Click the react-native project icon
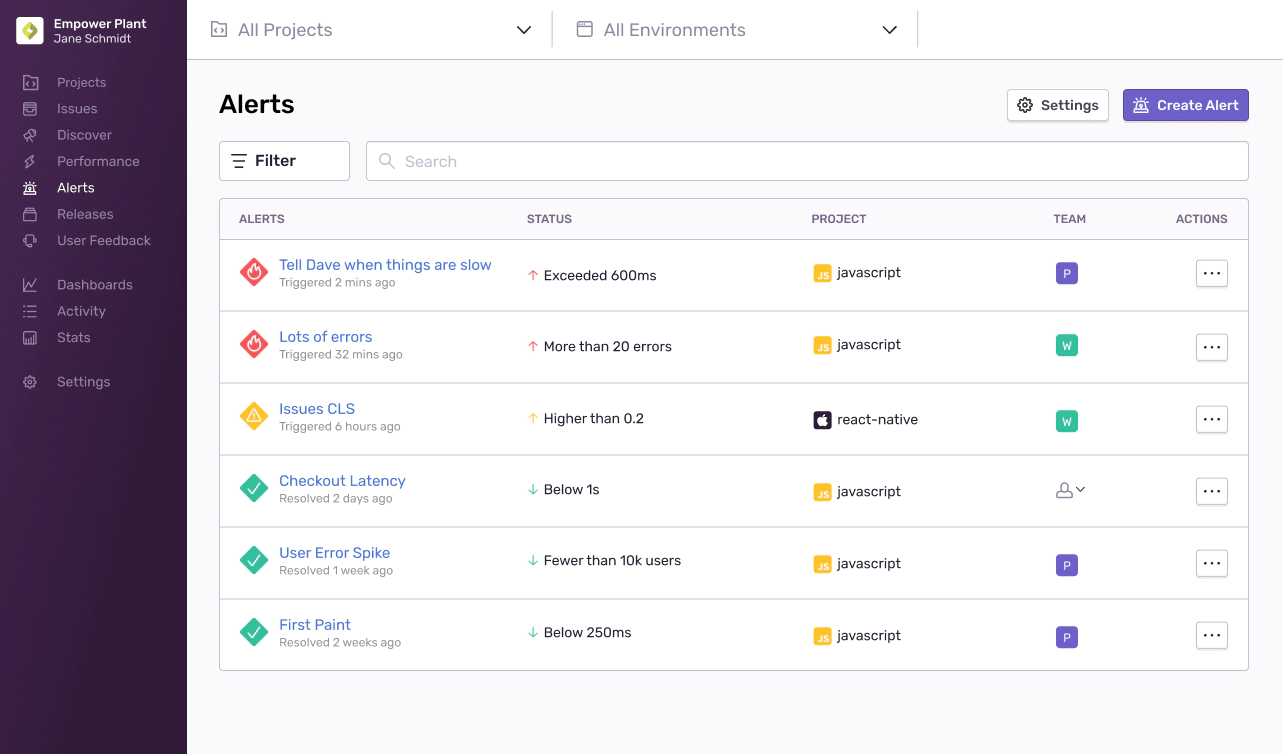1283x754 pixels. [822, 420]
